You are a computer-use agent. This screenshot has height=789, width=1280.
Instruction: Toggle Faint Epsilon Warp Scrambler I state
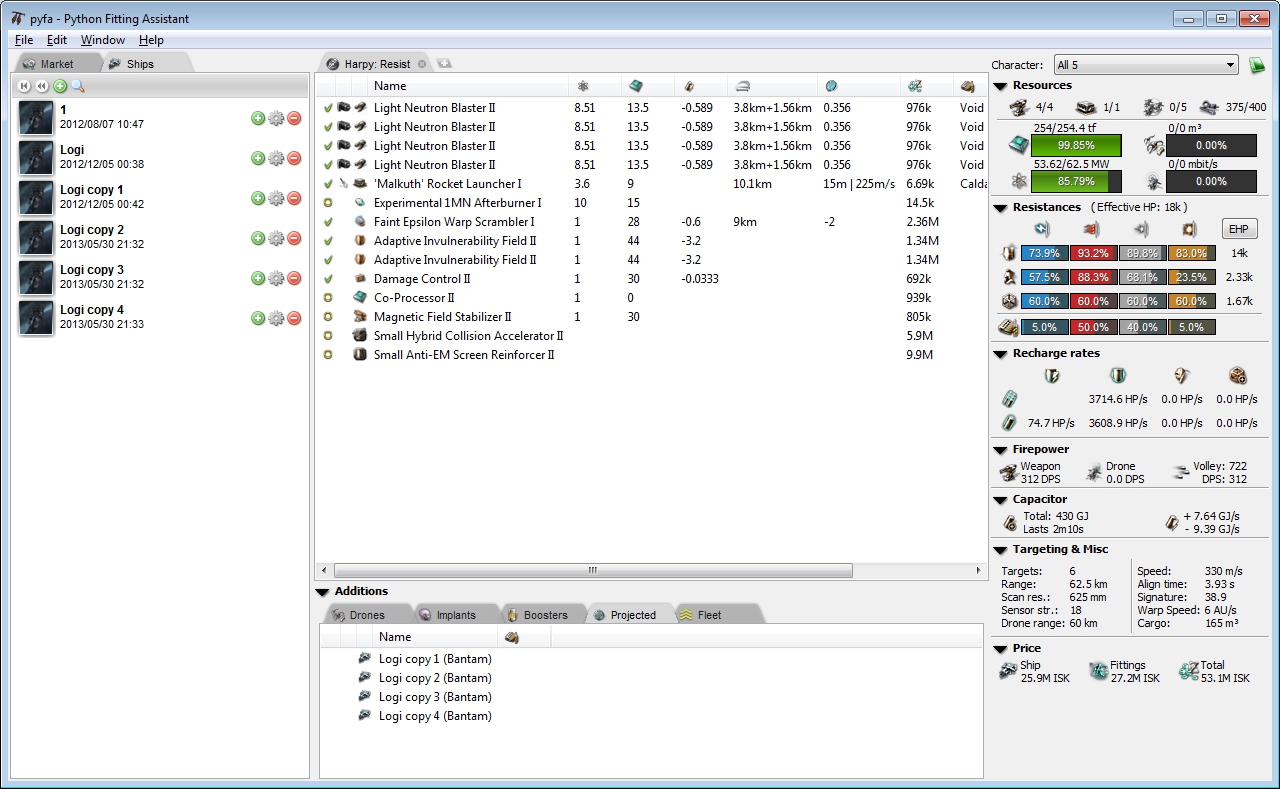pyautogui.click(x=327, y=222)
